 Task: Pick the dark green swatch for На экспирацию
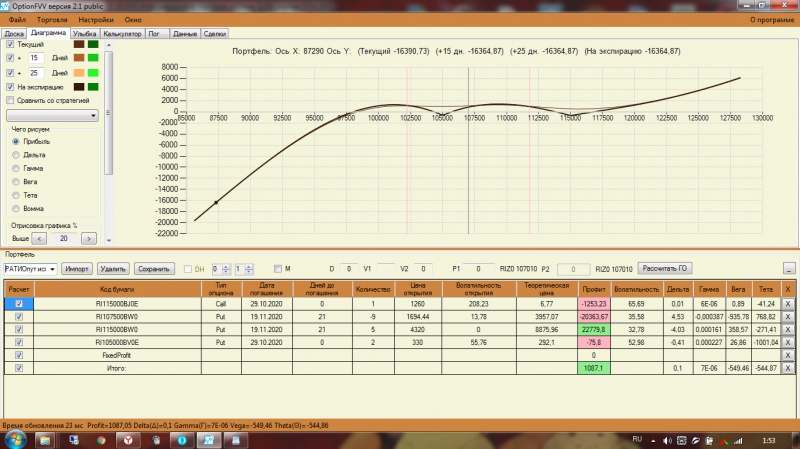click(x=93, y=87)
